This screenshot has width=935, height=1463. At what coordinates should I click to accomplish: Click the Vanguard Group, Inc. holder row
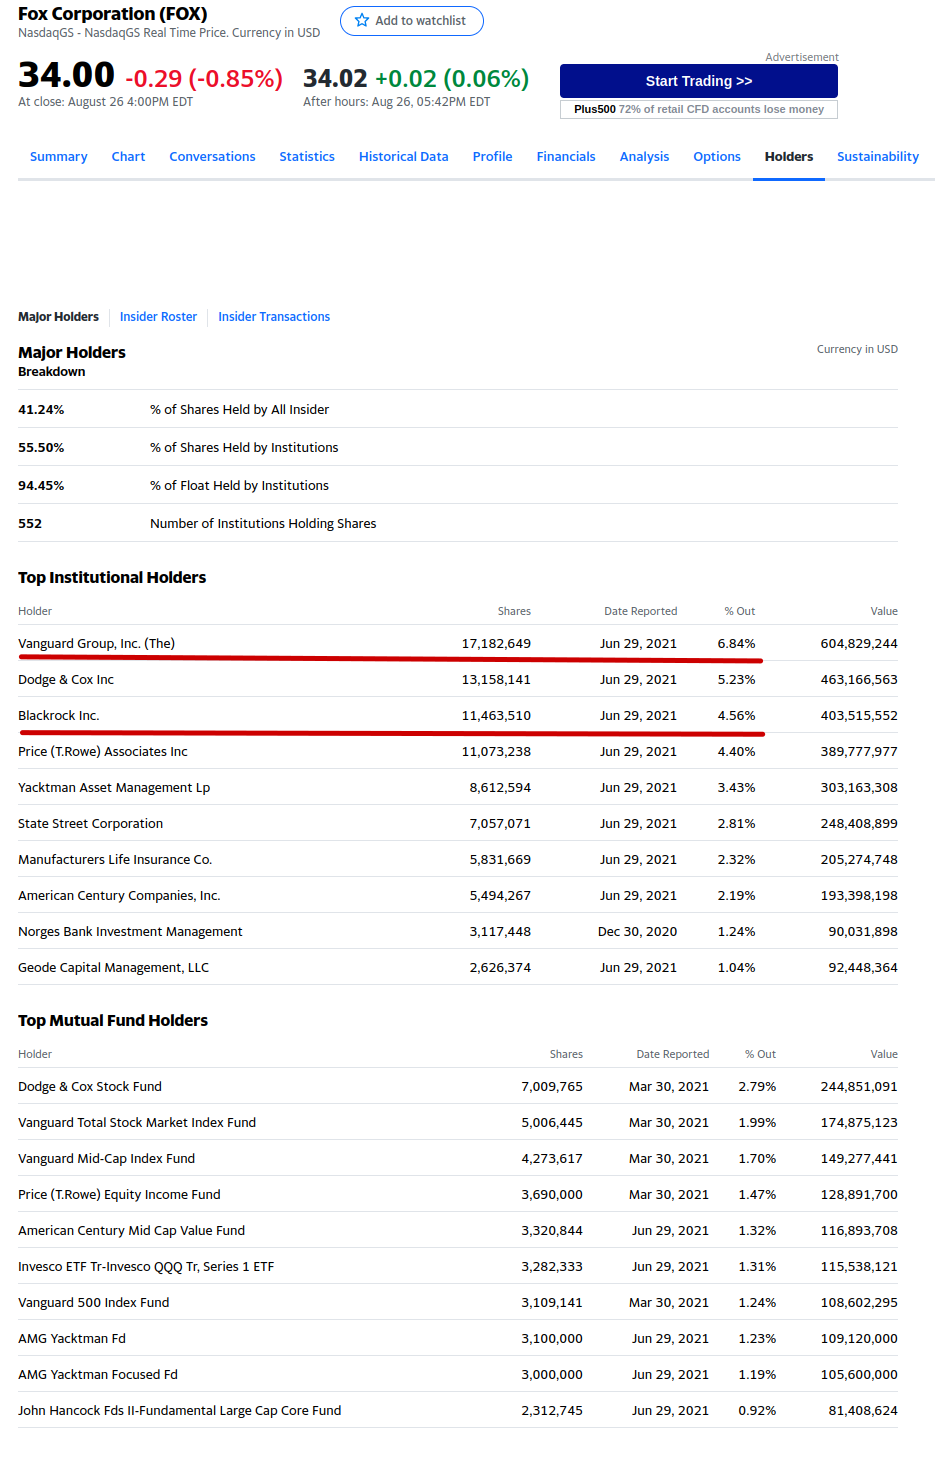pos(97,644)
